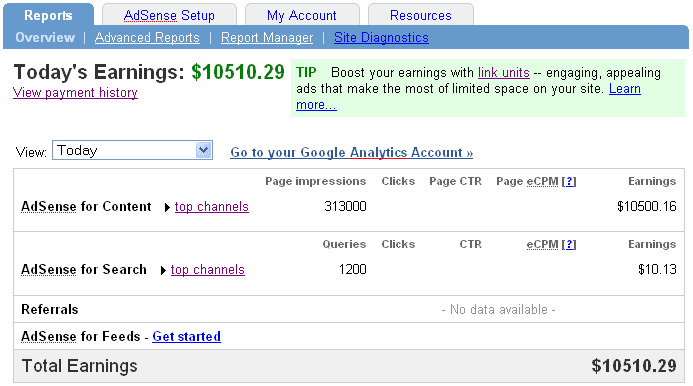Open the View period dropdown showing Today
This screenshot has width=693, height=386.
pyautogui.click(x=132, y=150)
